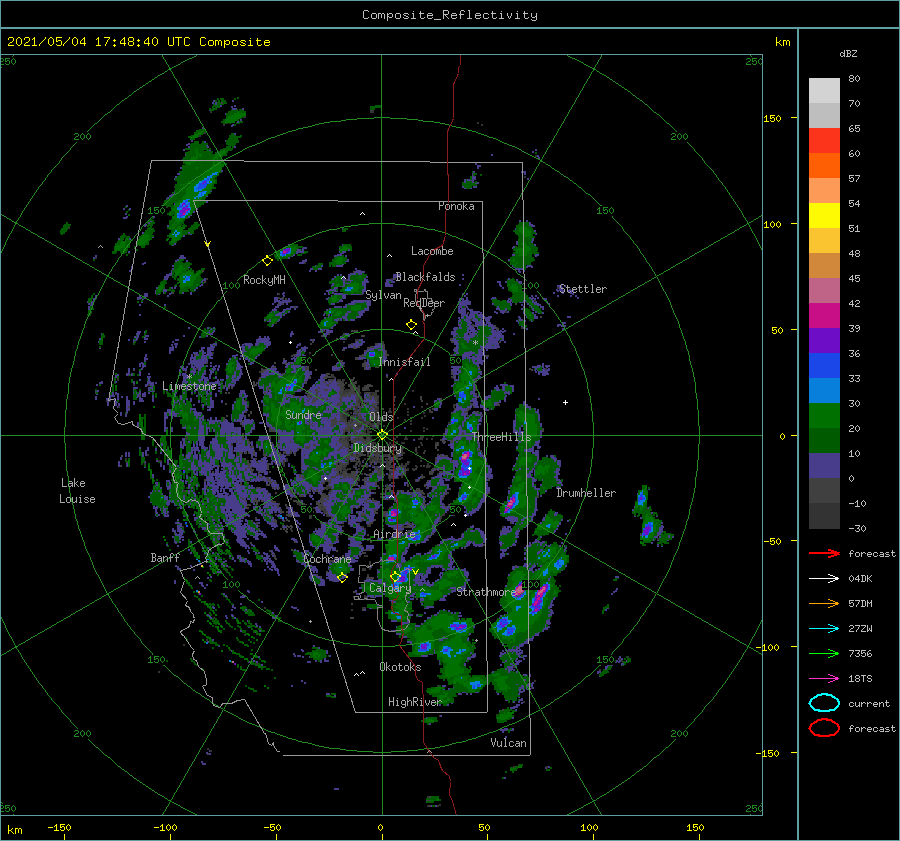
Task: Click the Banff label on the map
Action: click(x=165, y=558)
